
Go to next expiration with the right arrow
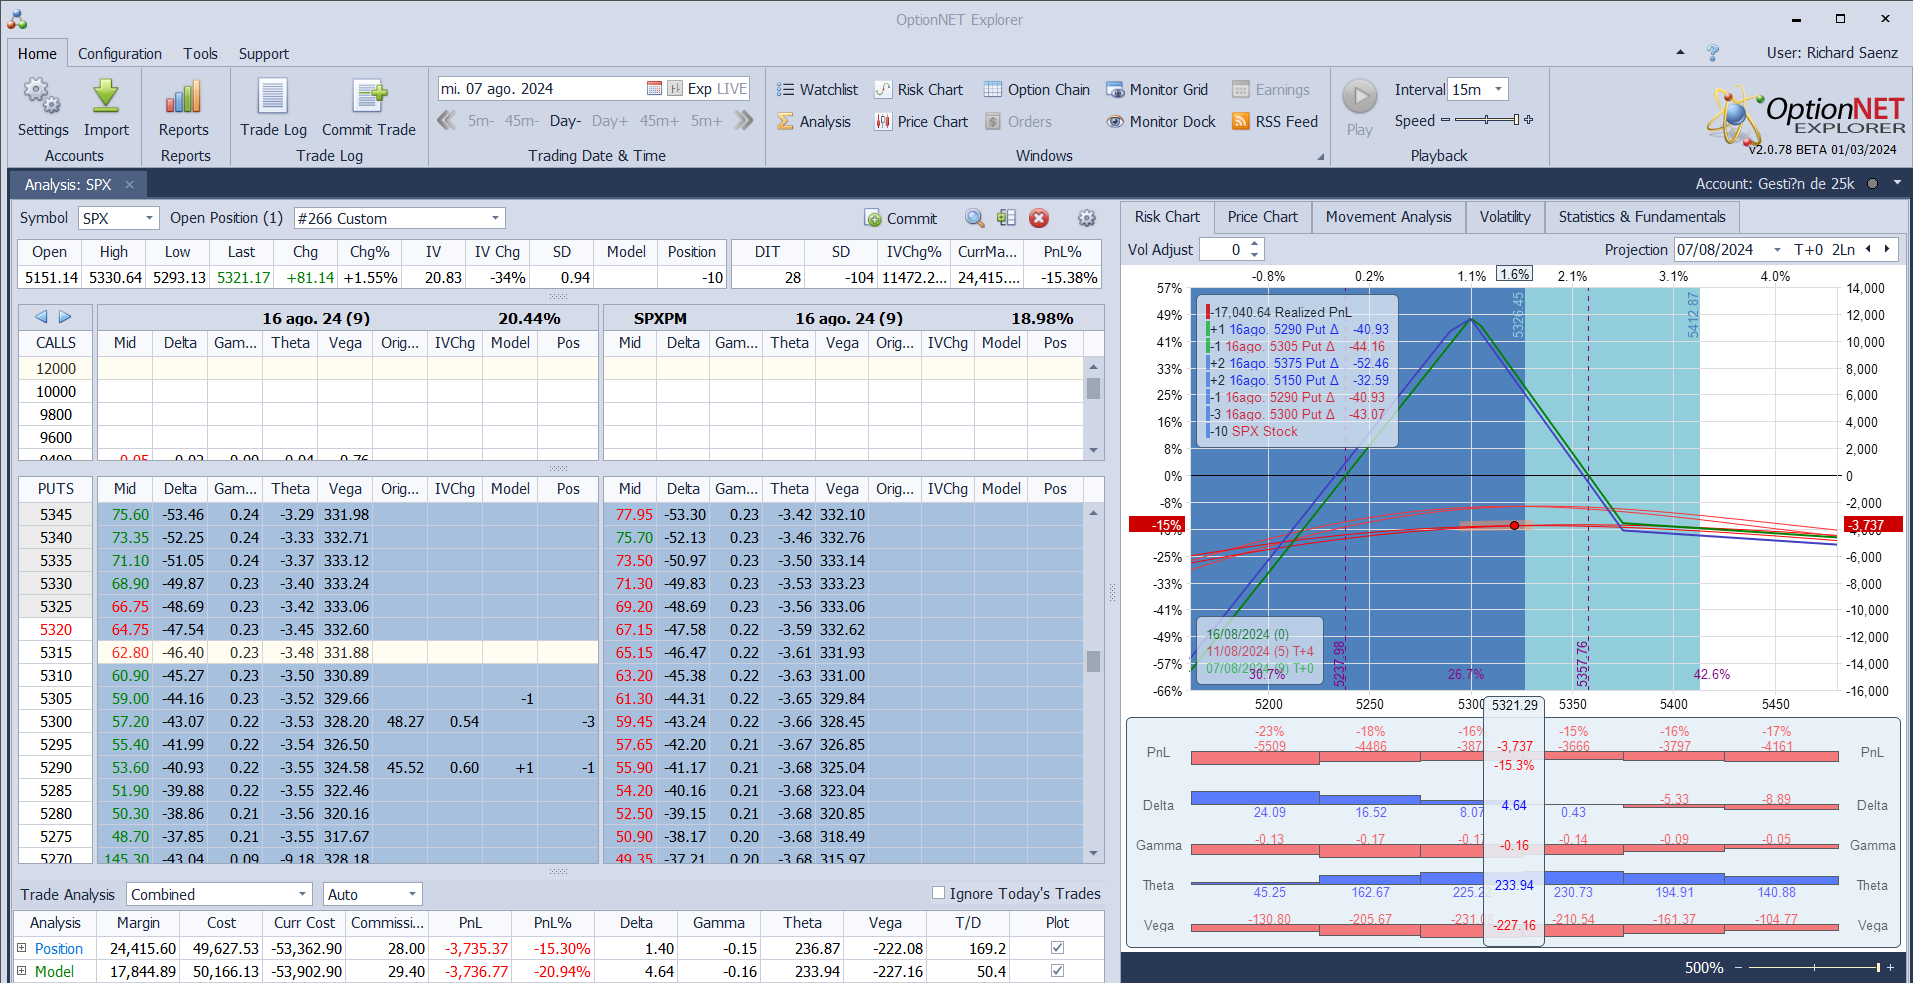(65, 317)
